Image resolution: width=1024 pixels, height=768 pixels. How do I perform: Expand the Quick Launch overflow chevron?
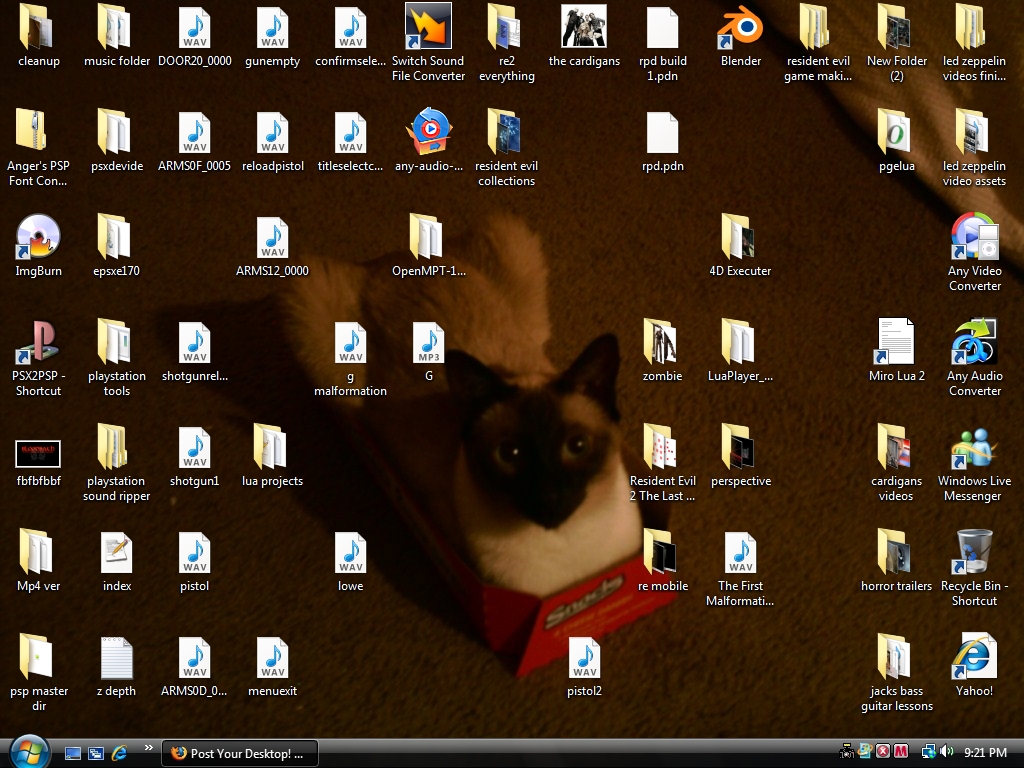[x=149, y=747]
